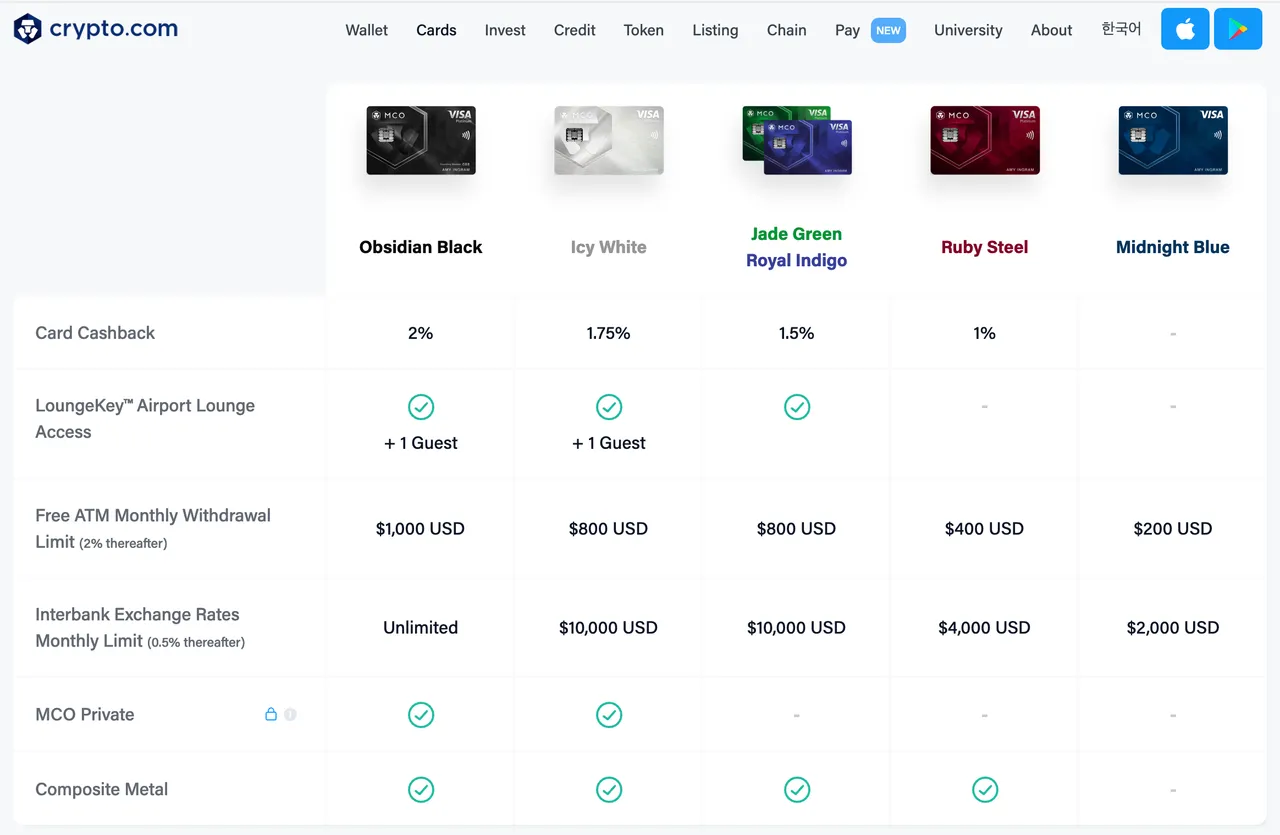Viewport: 1280px width, 835px height.
Task: Select the Ruby Steel card image
Action: click(985, 141)
